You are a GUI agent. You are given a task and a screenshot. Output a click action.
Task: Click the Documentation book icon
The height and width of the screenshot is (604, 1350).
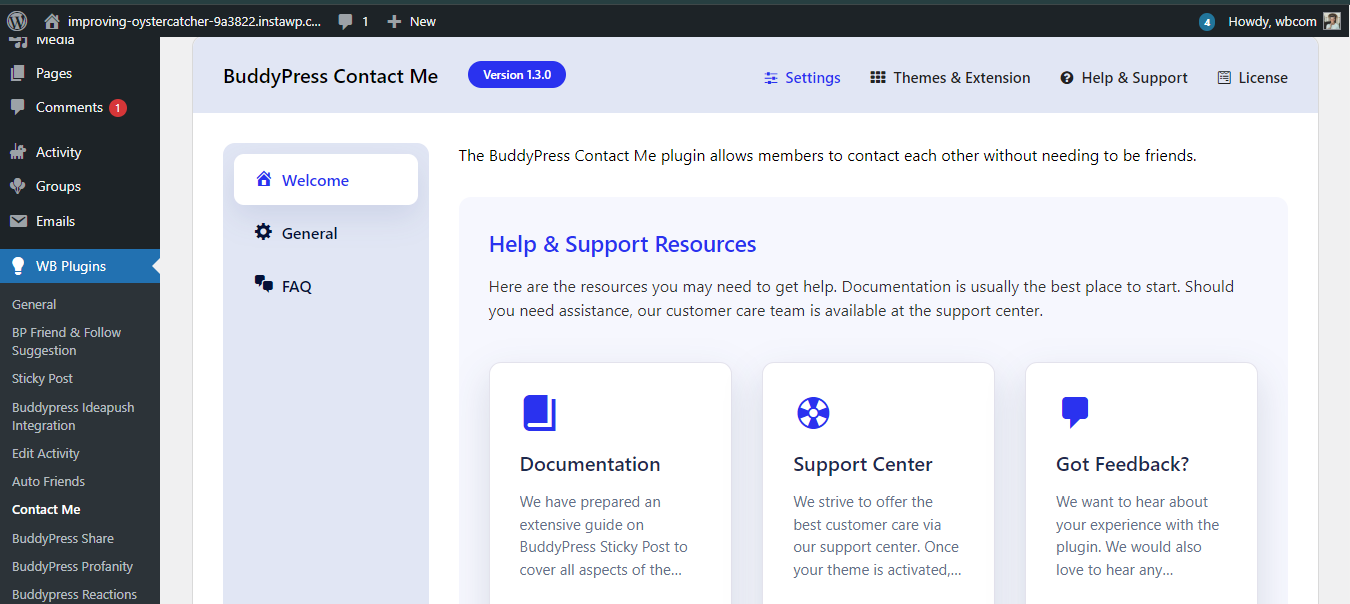click(539, 413)
